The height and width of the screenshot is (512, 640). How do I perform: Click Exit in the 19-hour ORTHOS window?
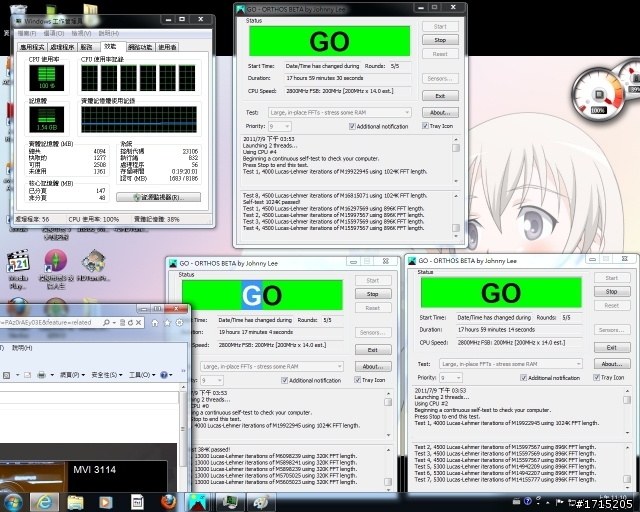(x=373, y=350)
